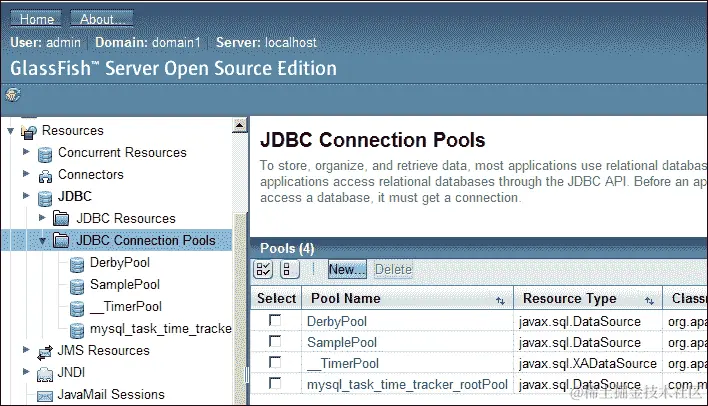Click the DerbyPool icon in tree
Screen dimensions: 708x406
[77, 264]
